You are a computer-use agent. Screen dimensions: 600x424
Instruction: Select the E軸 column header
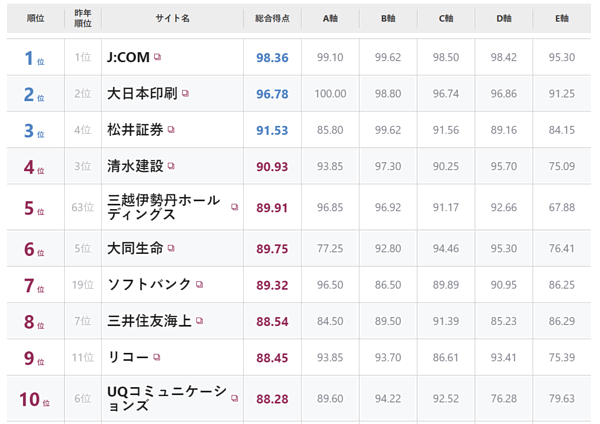[562, 19]
